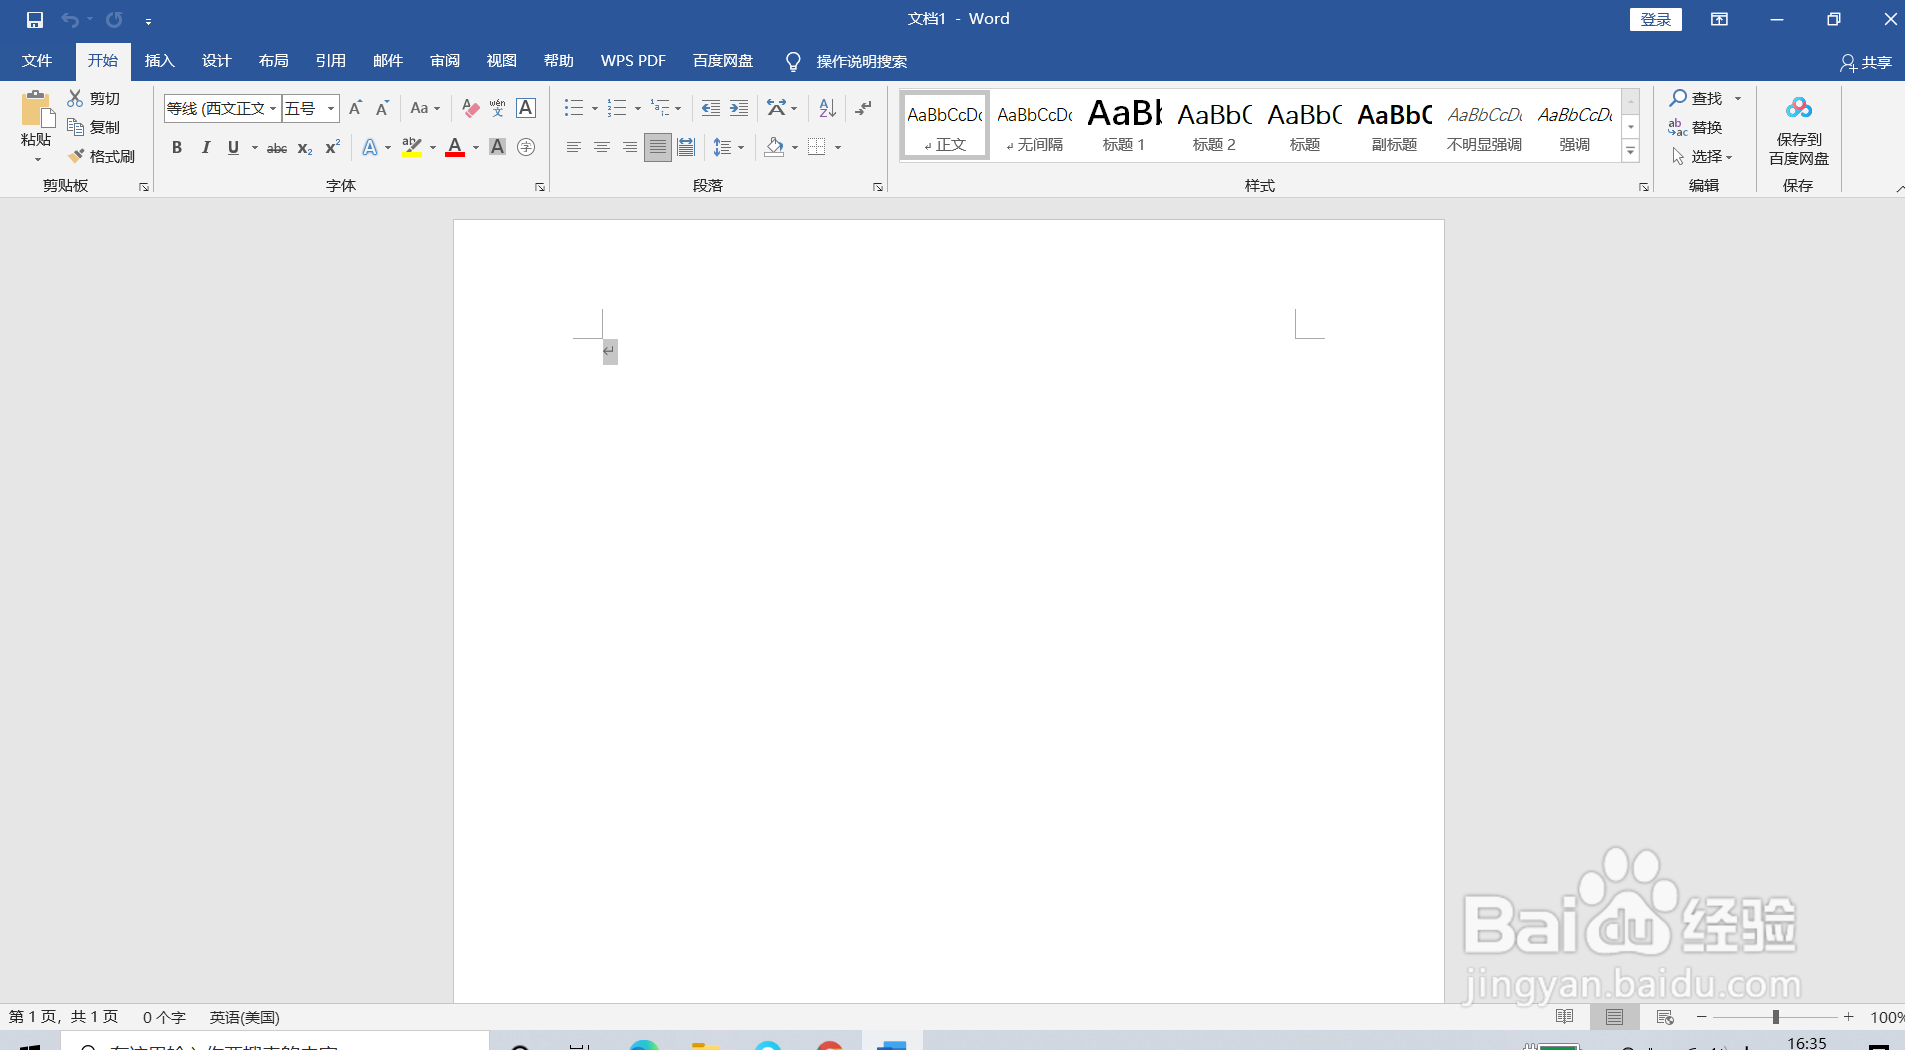Toggle Print Layout view button

[x=1615, y=1017]
